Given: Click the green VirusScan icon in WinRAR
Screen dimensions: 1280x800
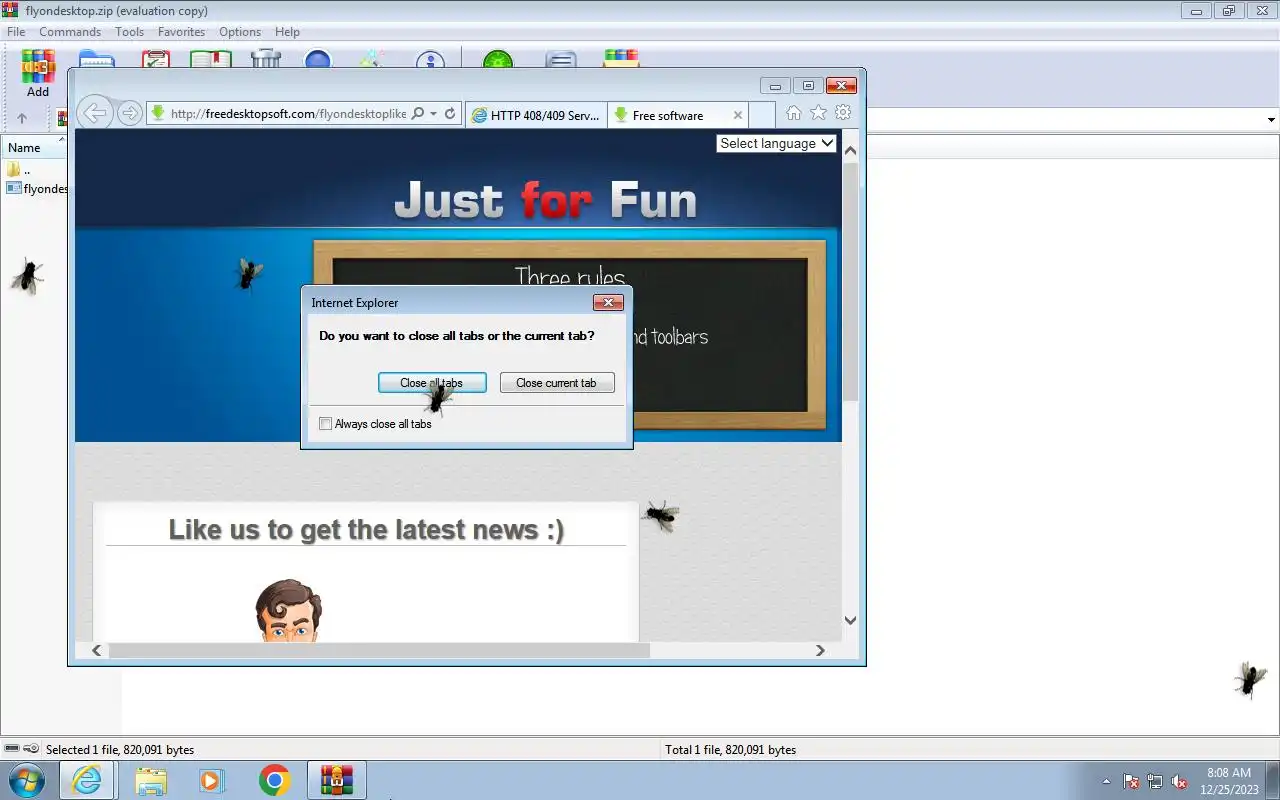Looking at the screenshot, I should [497, 60].
